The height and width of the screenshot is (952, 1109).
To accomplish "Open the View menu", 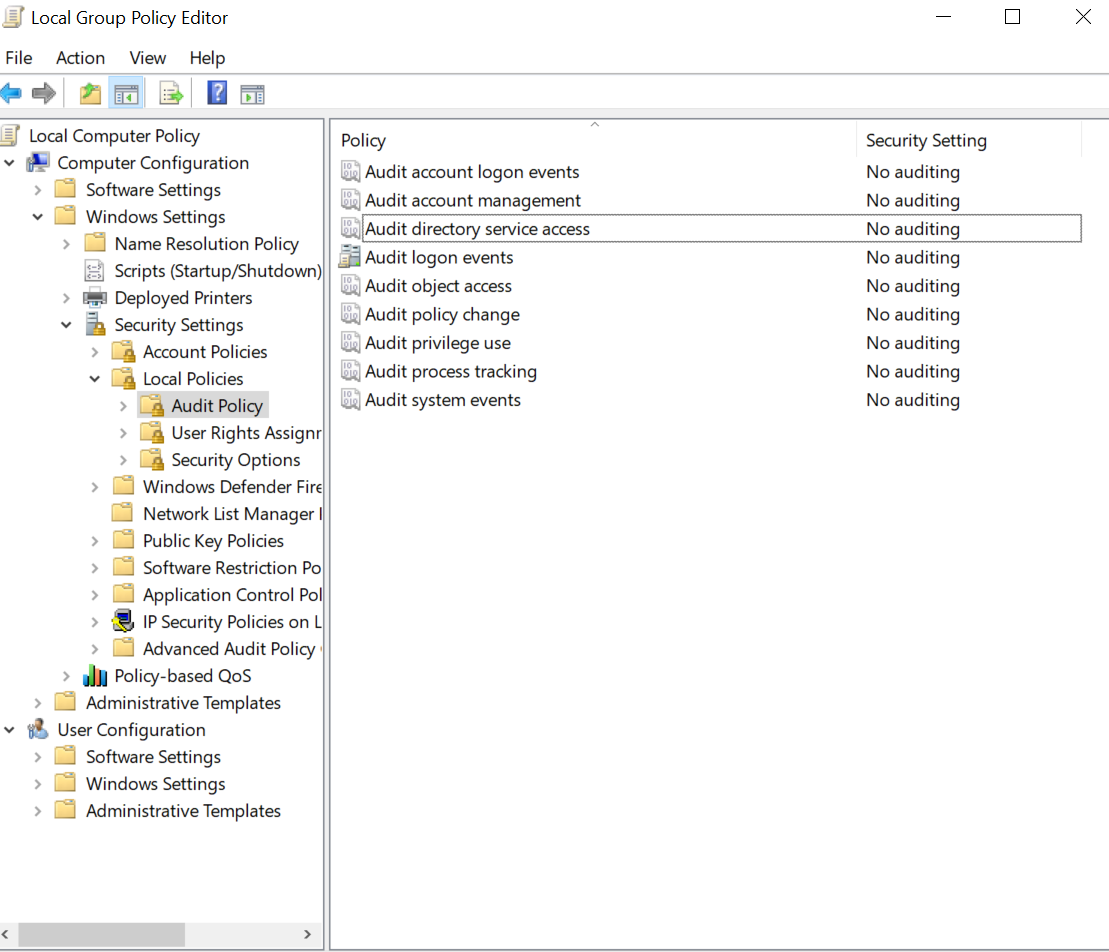I will coord(147,57).
